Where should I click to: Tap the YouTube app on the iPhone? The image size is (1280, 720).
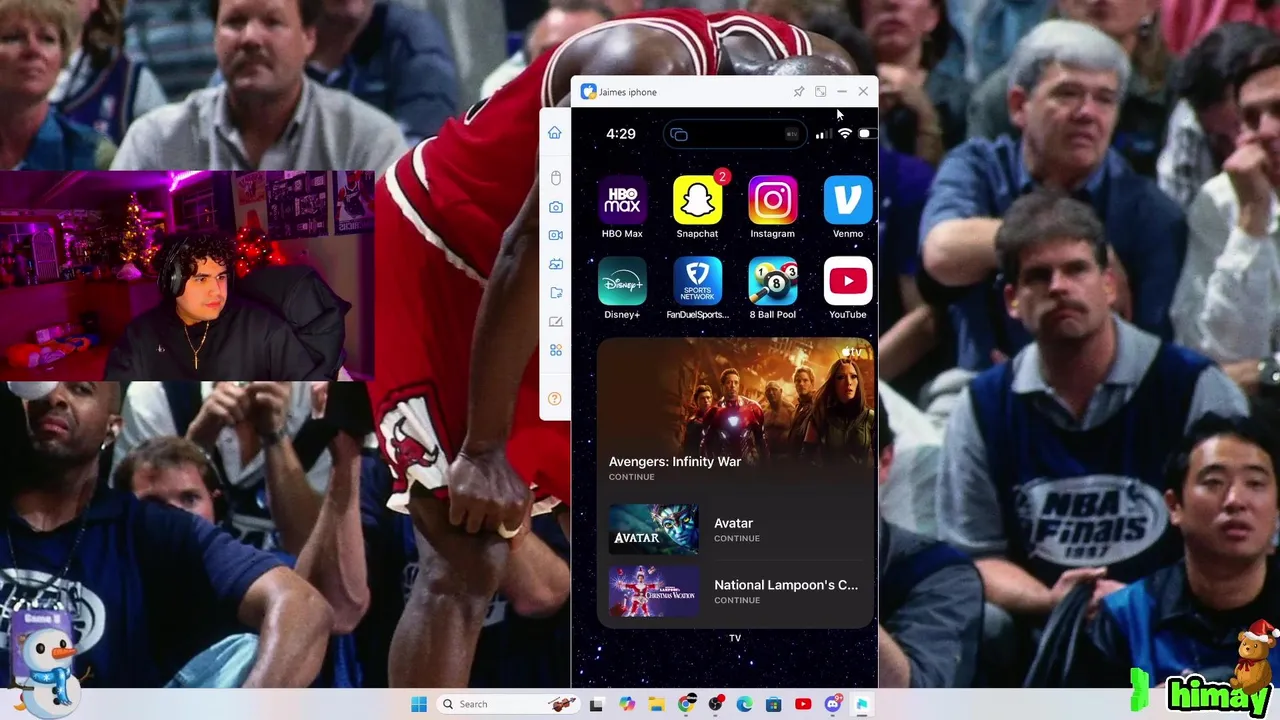coord(848,282)
